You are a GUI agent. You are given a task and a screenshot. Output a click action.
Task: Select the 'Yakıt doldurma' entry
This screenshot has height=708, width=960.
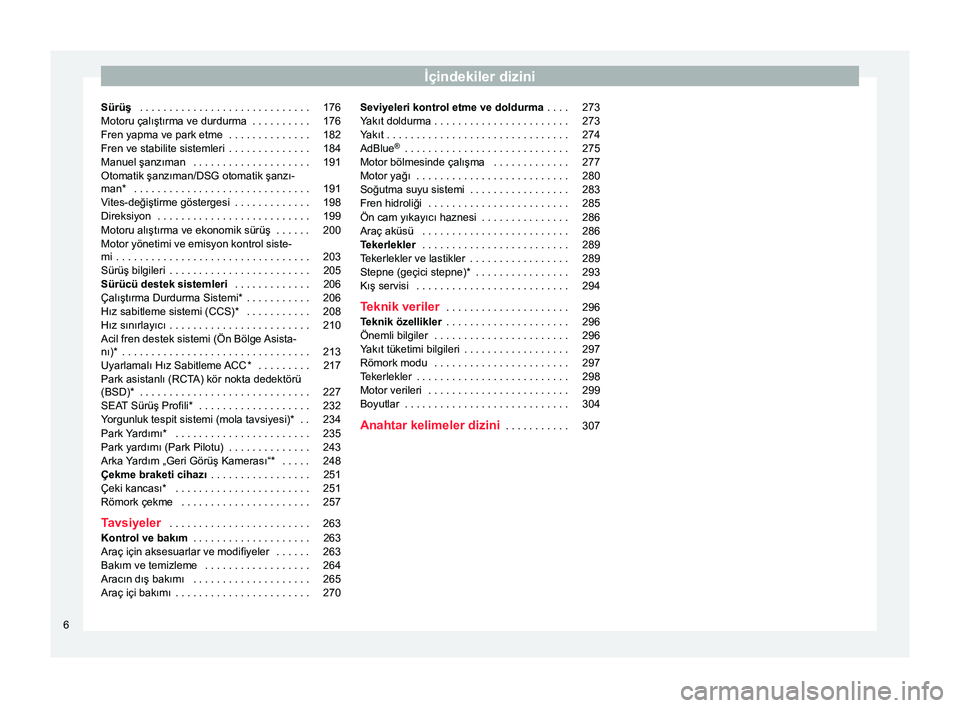tap(480, 121)
